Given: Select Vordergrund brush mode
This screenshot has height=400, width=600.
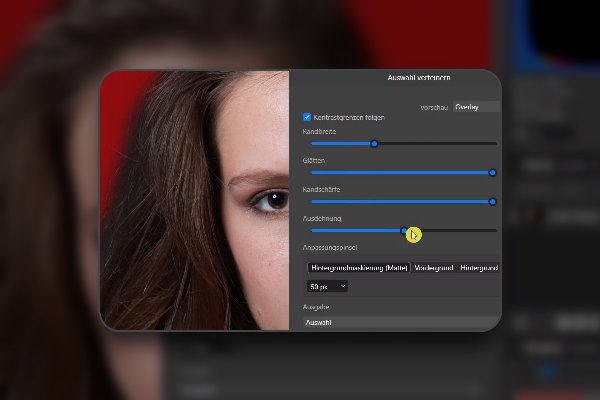Looking at the screenshot, I should pyautogui.click(x=434, y=268).
